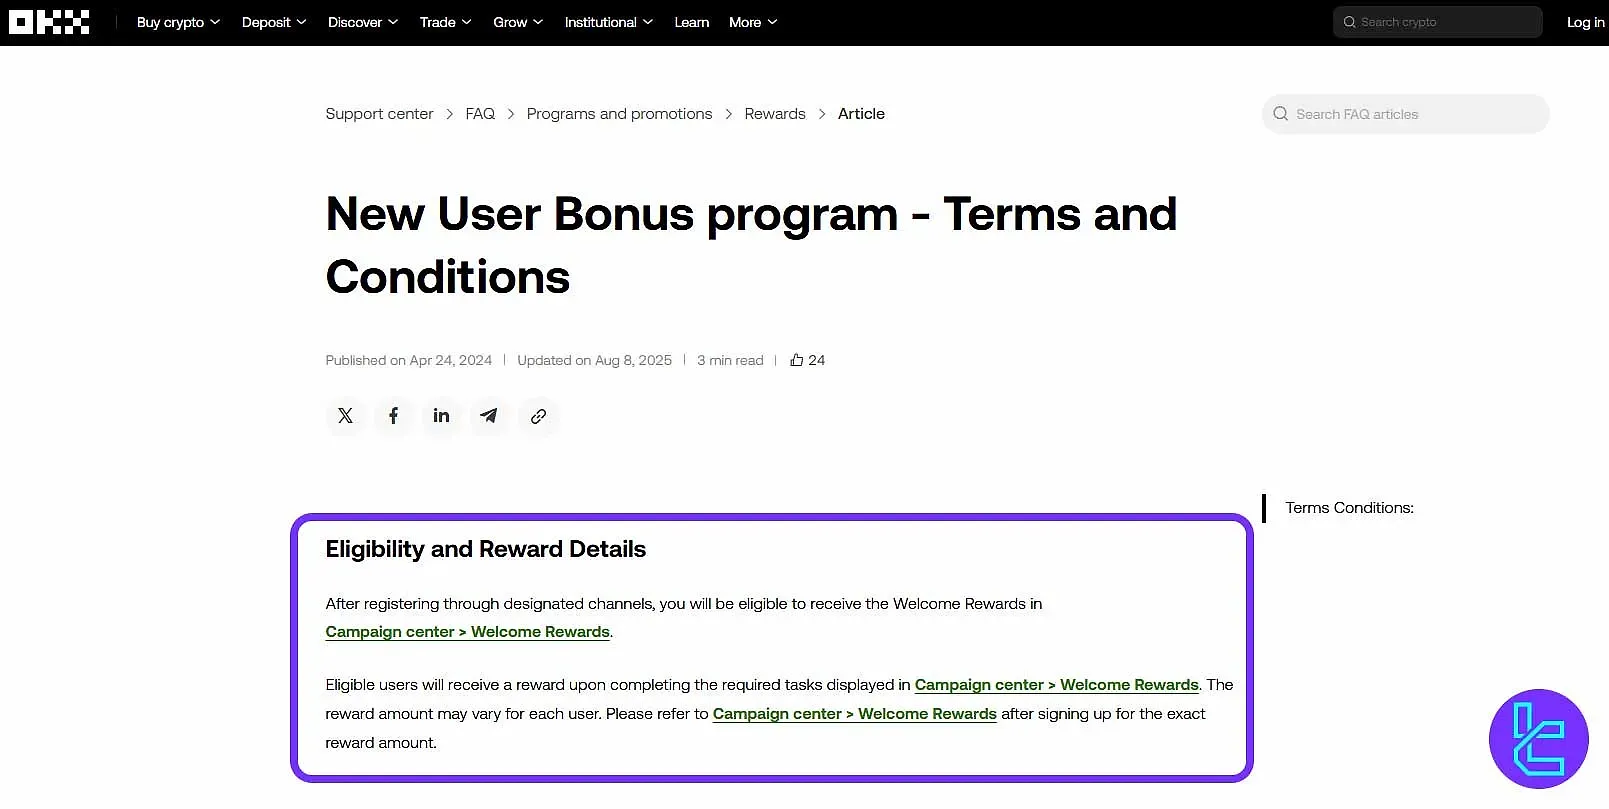The height and width of the screenshot is (809, 1609).
Task: Expand the Trade menu
Action: click(445, 22)
